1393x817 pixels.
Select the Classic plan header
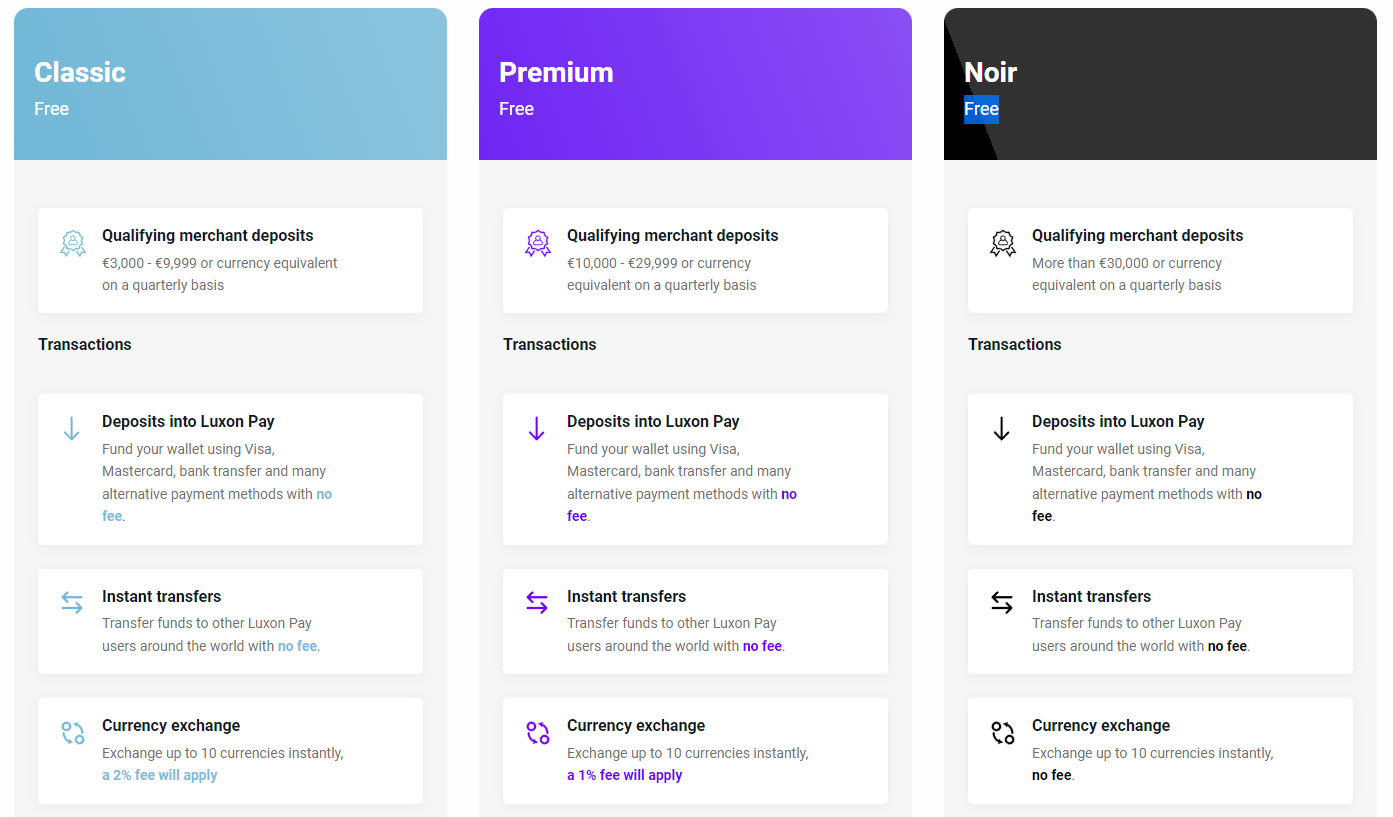click(230, 84)
